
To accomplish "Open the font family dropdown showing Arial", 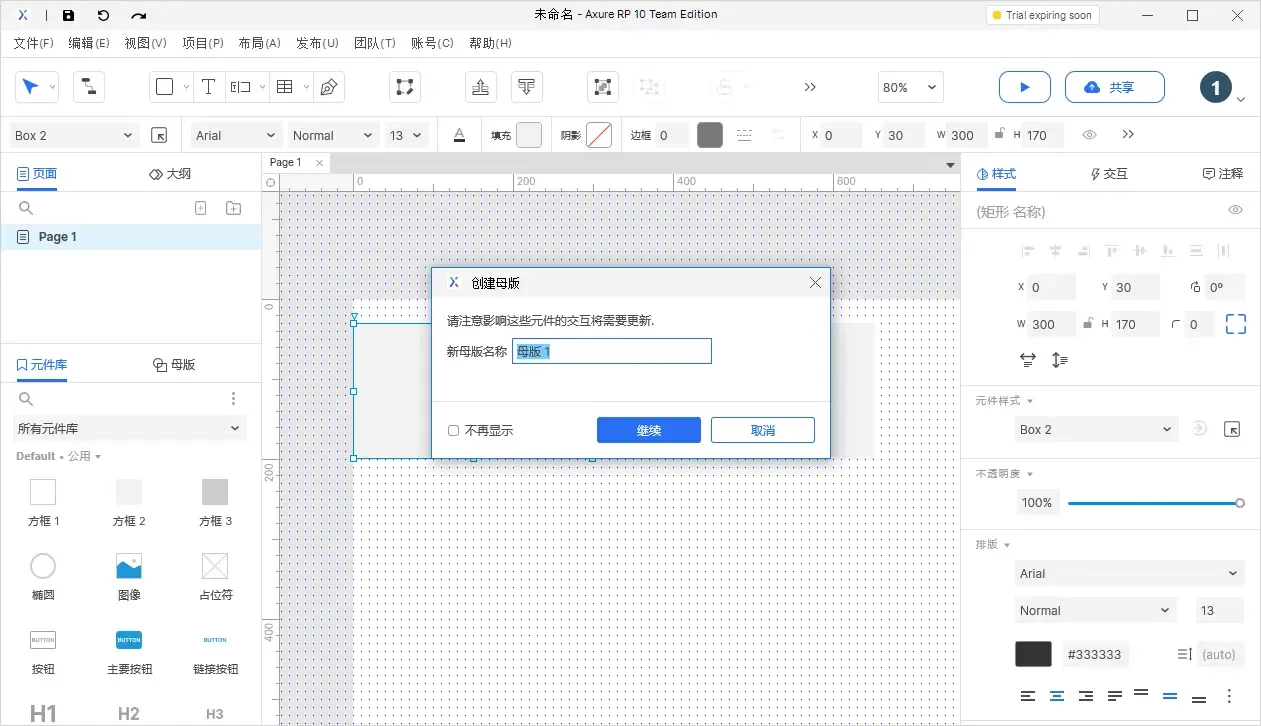I will 233,134.
